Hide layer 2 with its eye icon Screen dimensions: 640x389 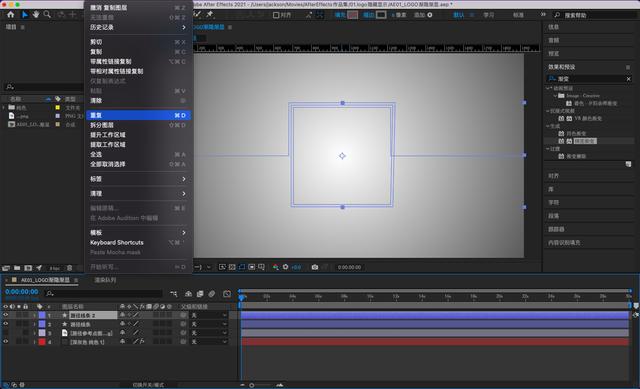[x=6, y=324]
